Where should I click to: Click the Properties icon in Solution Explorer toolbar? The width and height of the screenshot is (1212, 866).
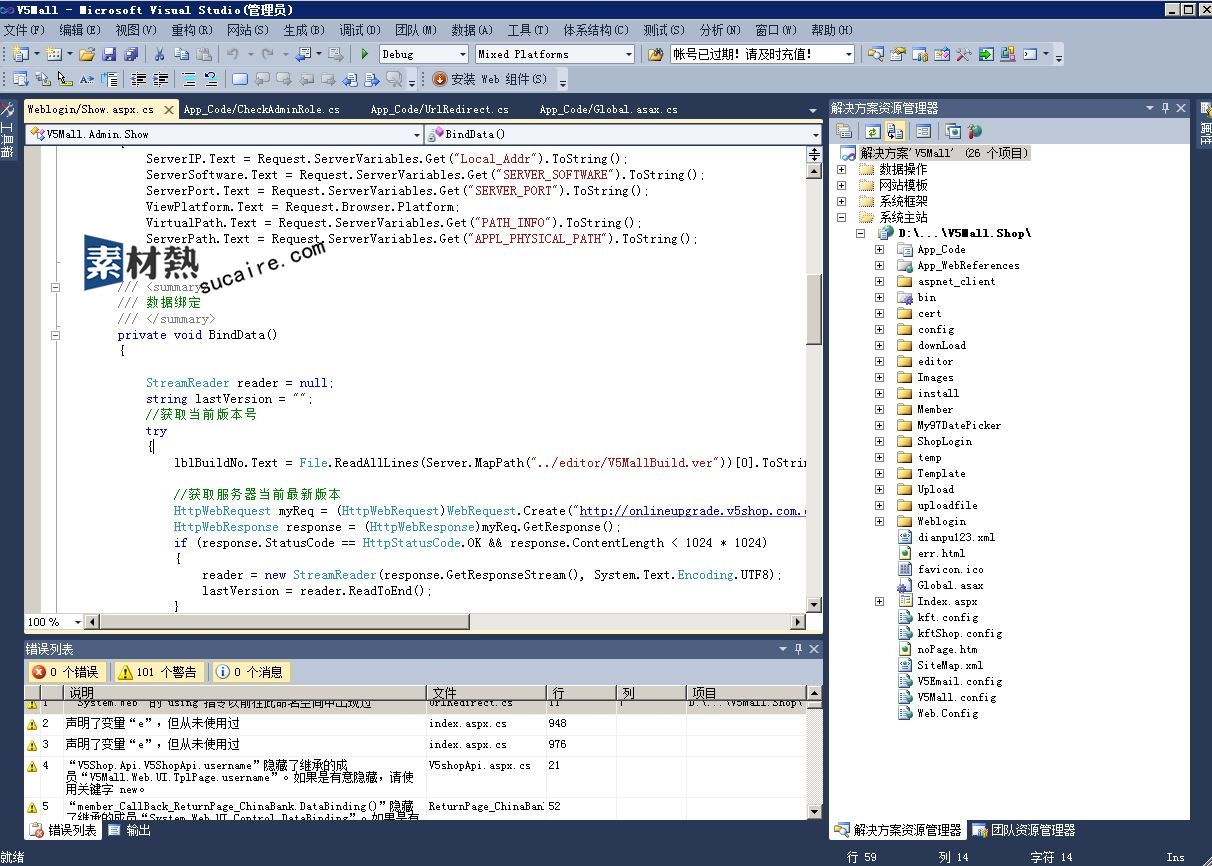pyautogui.click(x=845, y=131)
